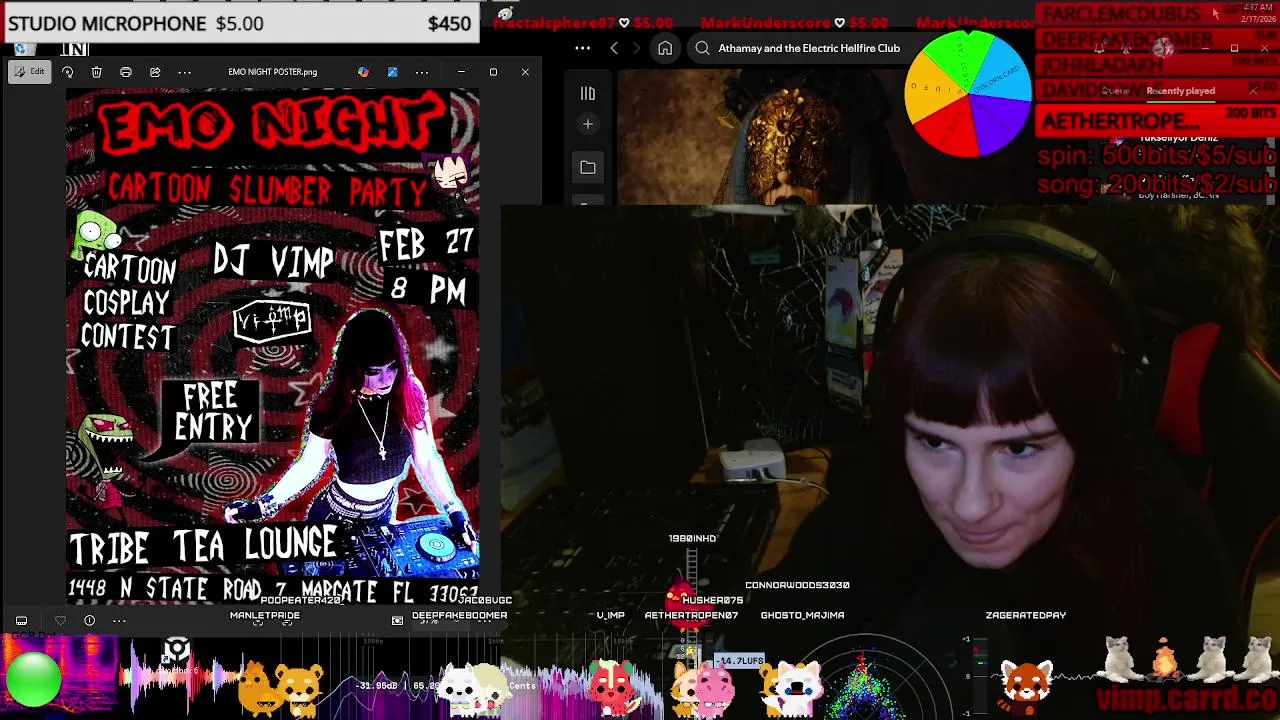Favorite the poster with the heart icon

pos(60,621)
